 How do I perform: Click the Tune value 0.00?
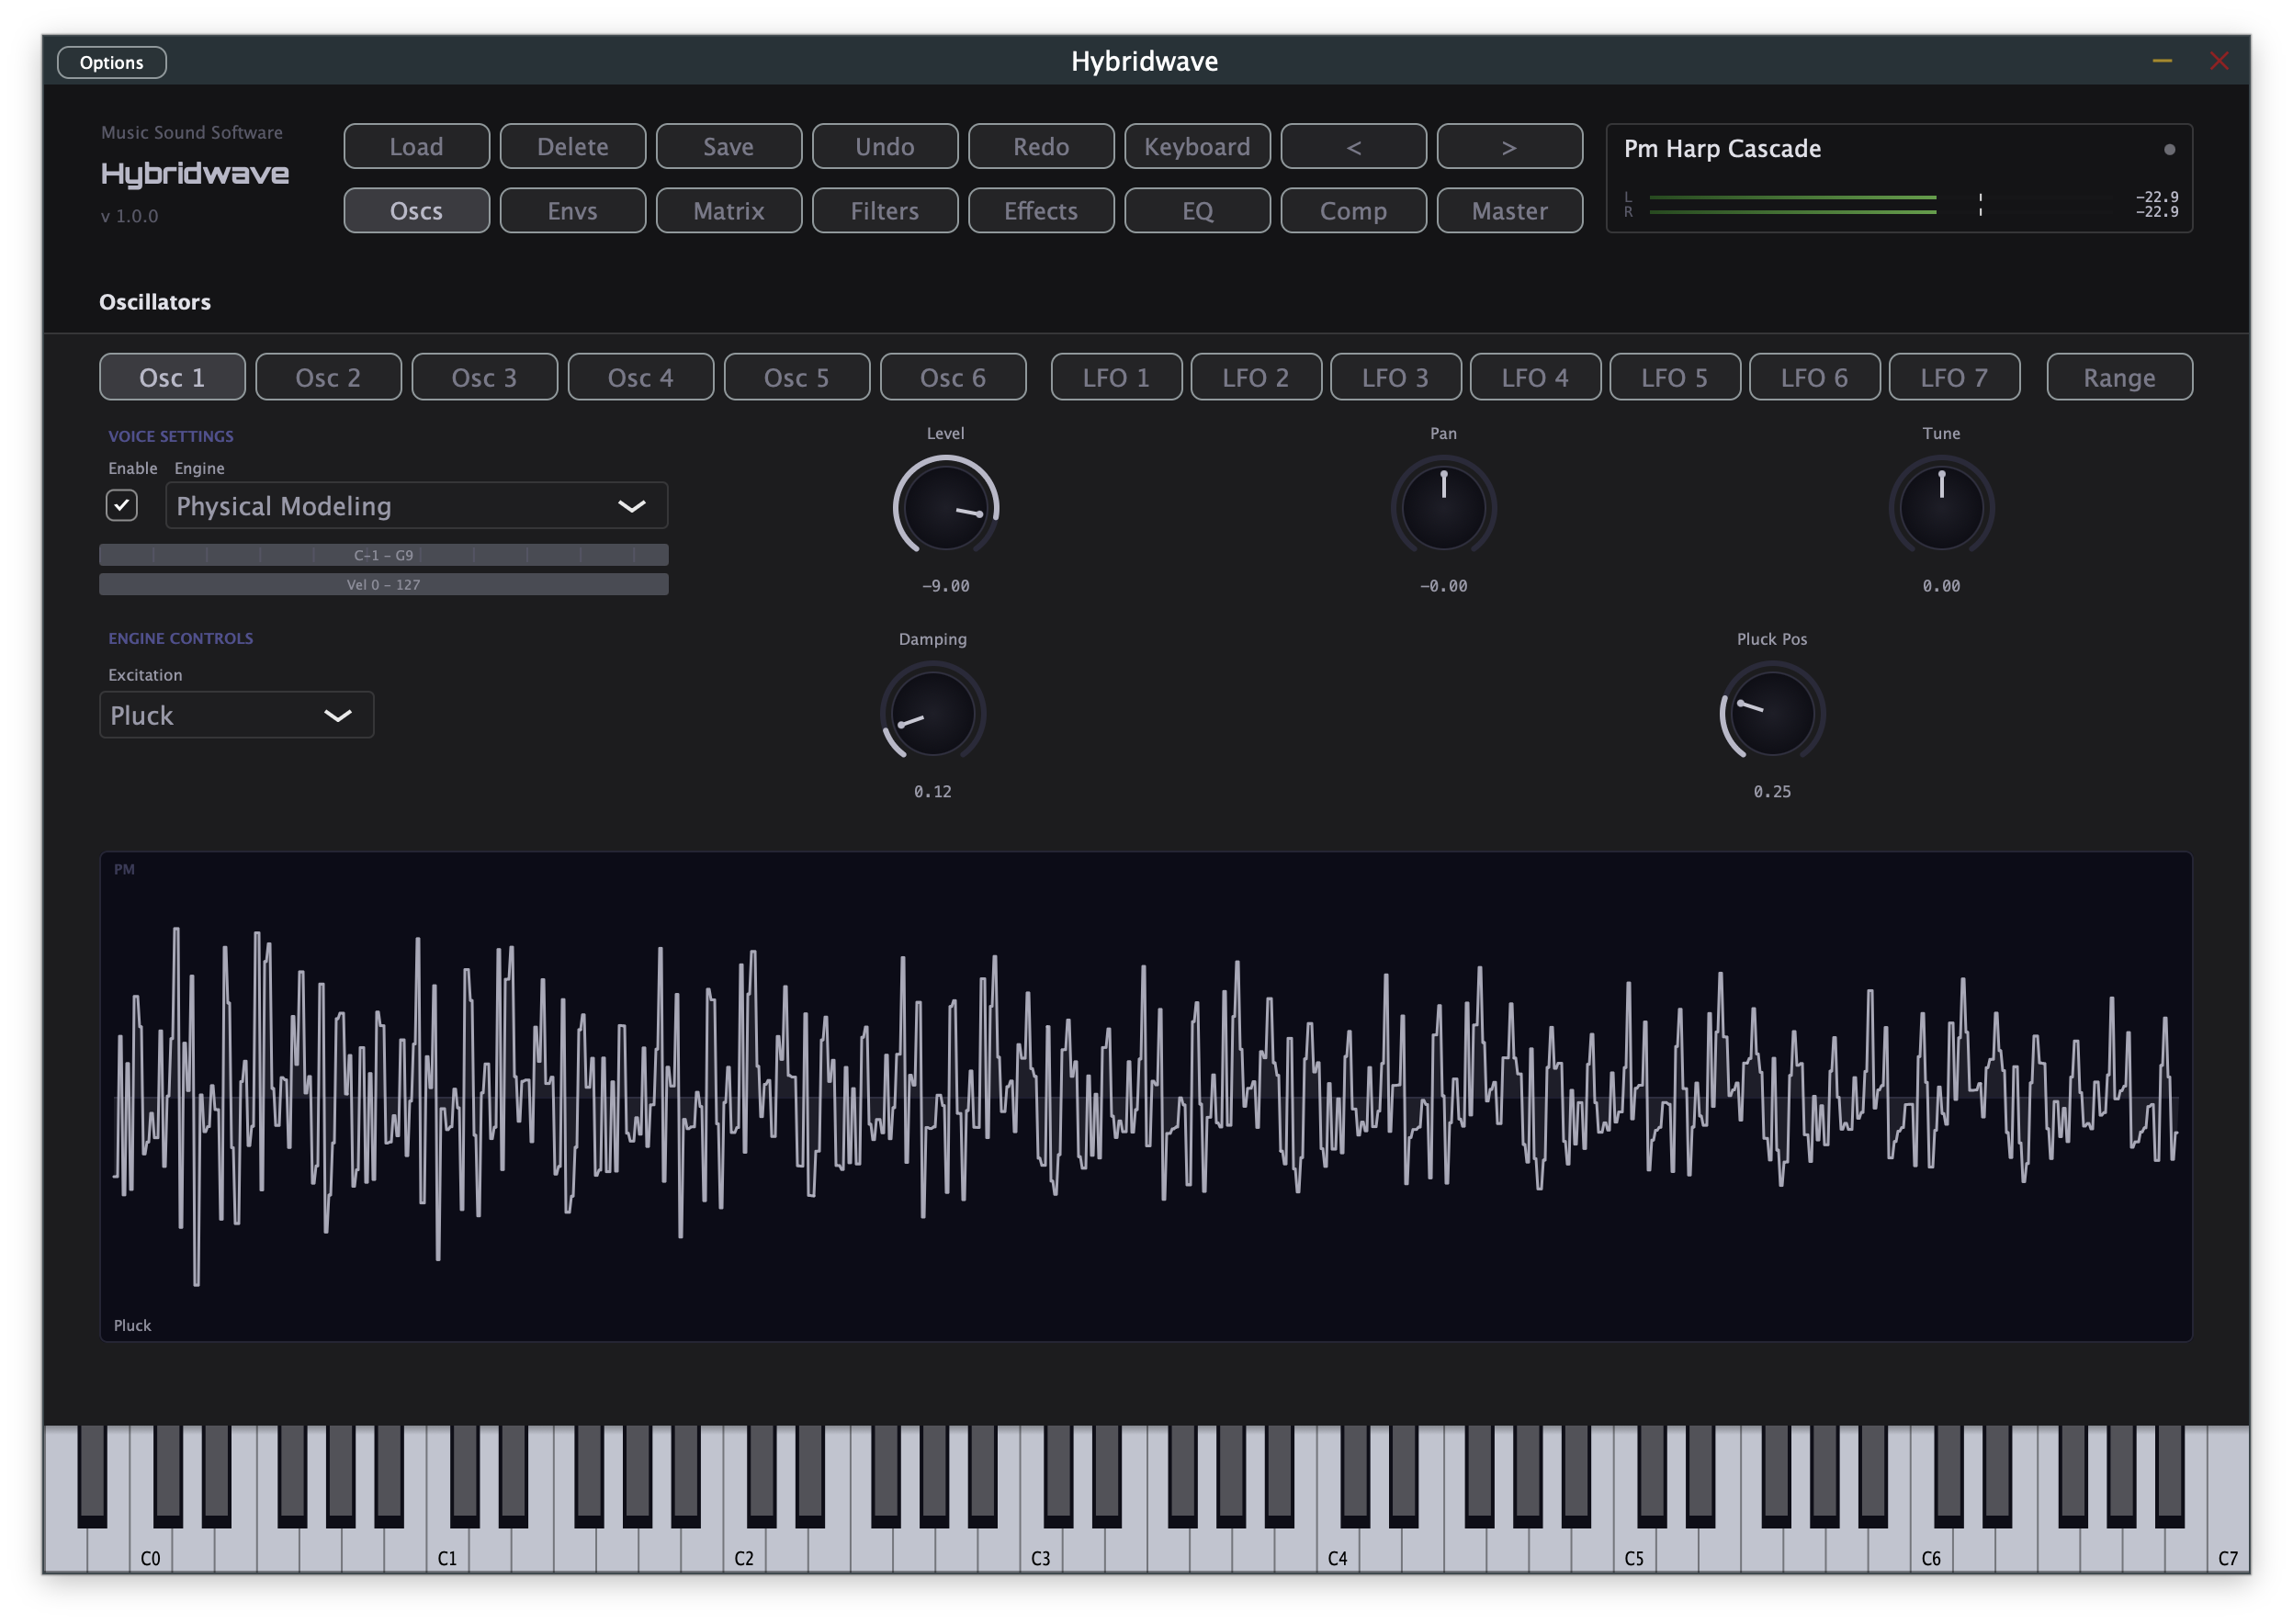coord(1940,585)
